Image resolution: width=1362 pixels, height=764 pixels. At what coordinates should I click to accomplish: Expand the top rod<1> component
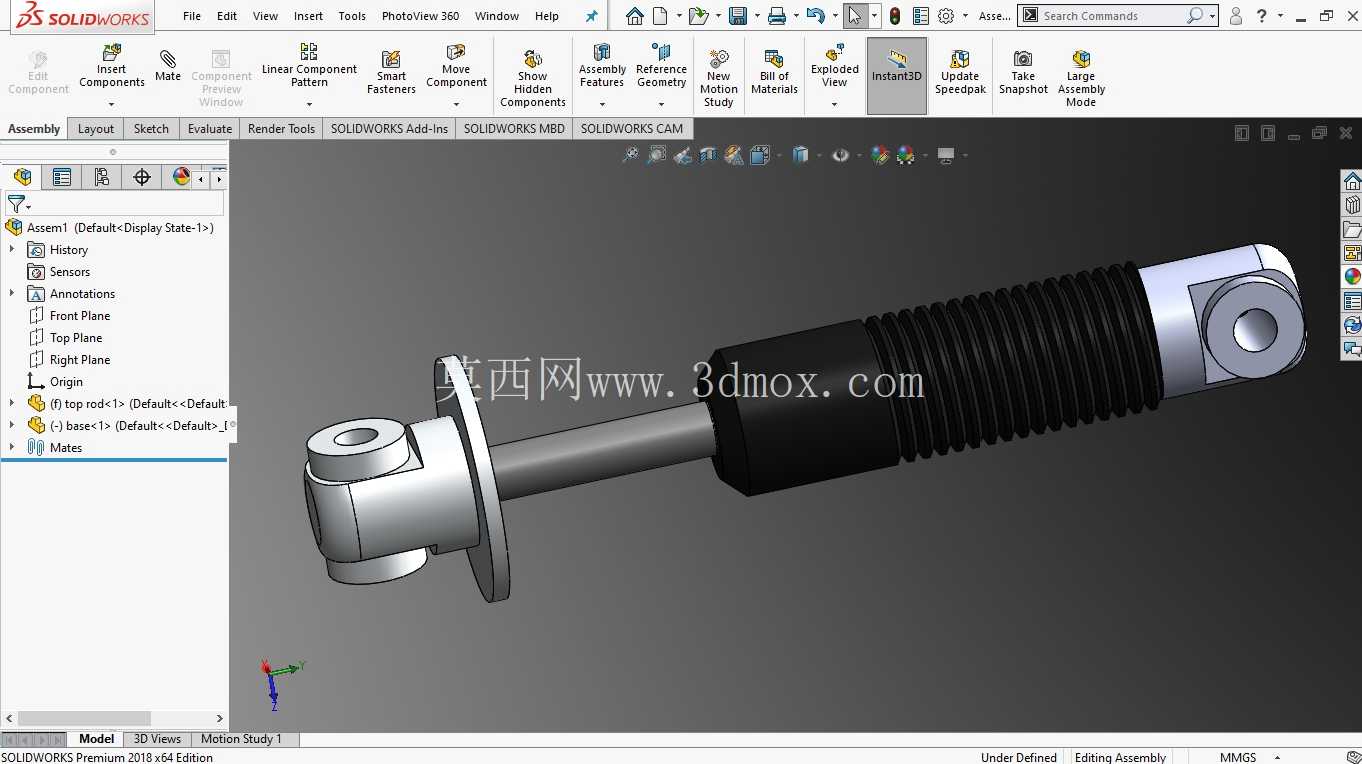(12, 404)
